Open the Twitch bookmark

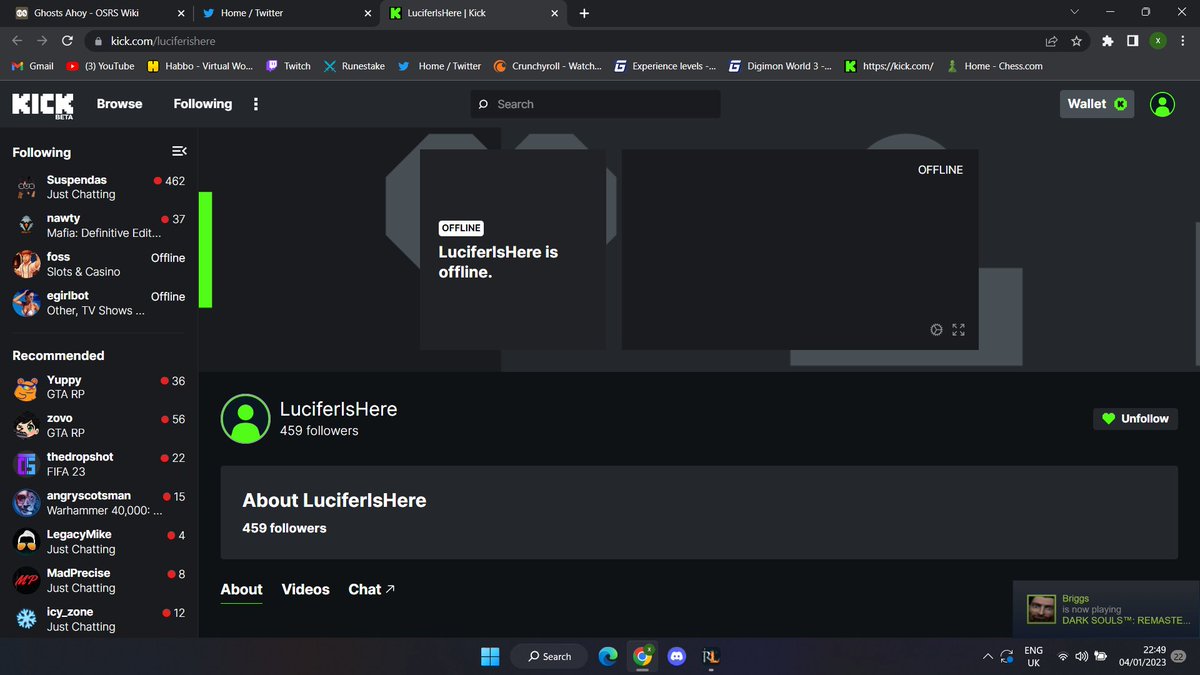click(x=288, y=66)
